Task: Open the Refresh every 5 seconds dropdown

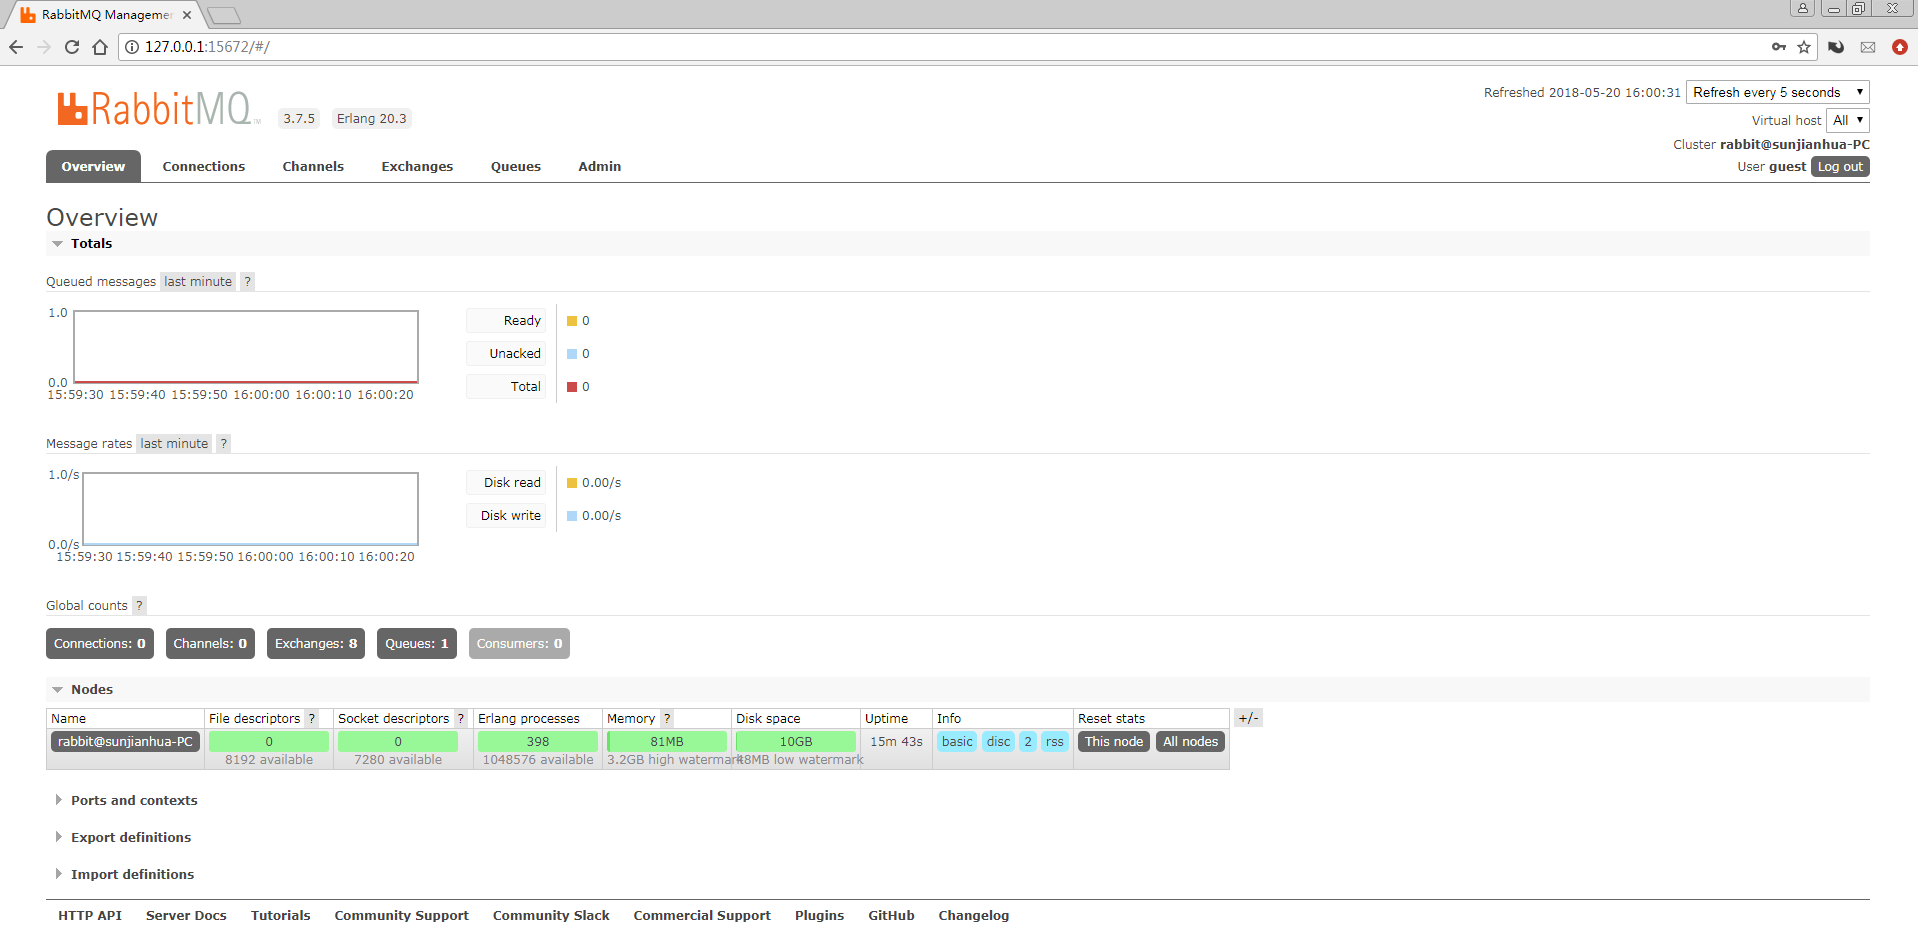Action: (1776, 91)
